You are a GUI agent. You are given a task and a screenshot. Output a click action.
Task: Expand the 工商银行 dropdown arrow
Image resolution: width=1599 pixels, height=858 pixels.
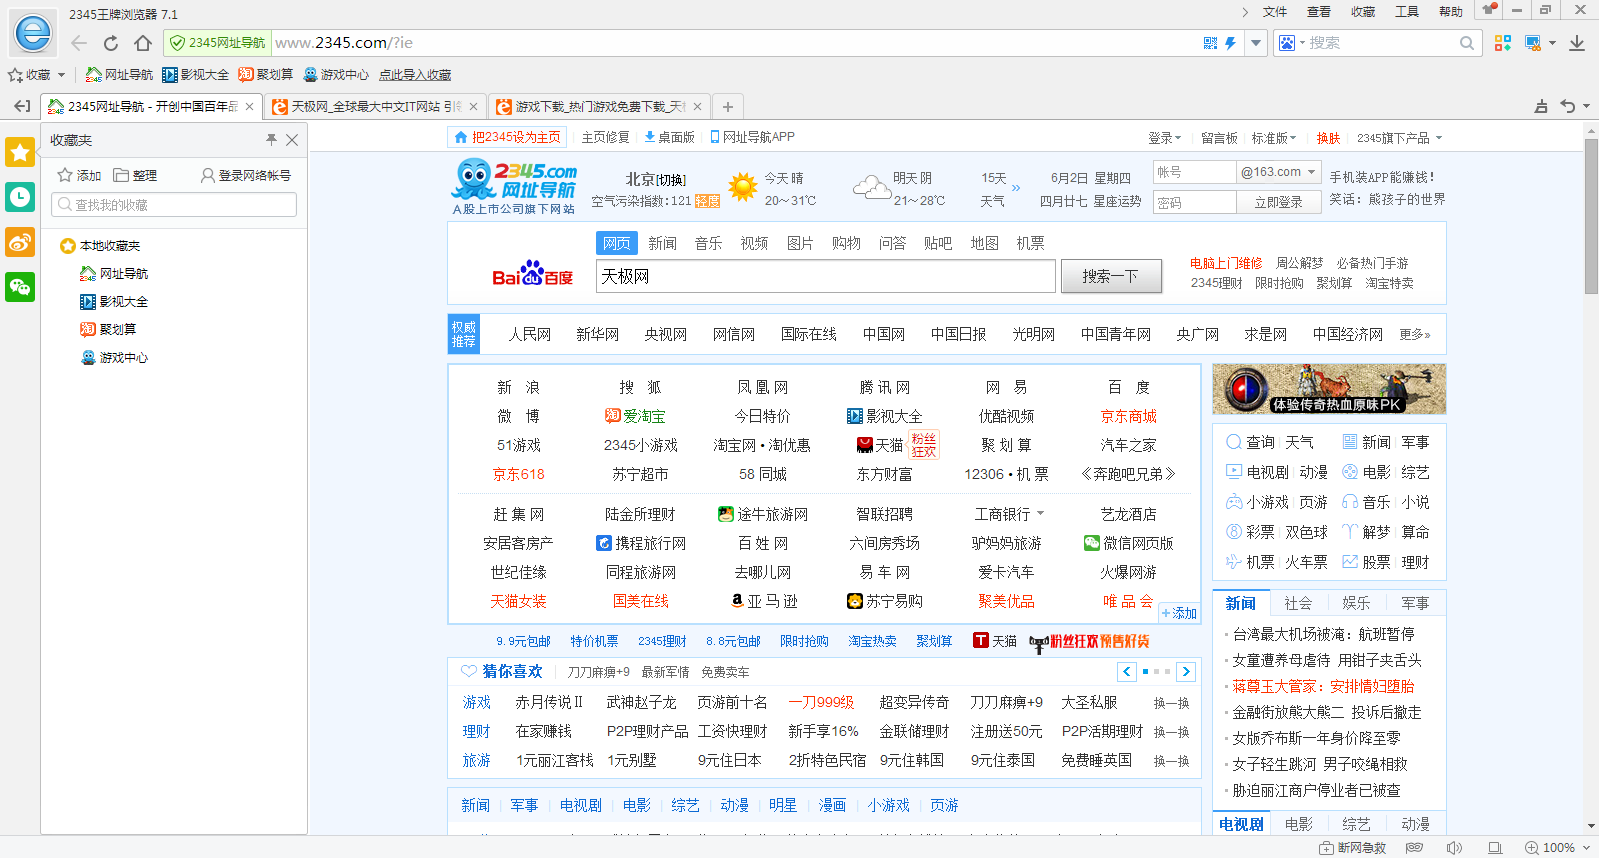pos(1041,514)
